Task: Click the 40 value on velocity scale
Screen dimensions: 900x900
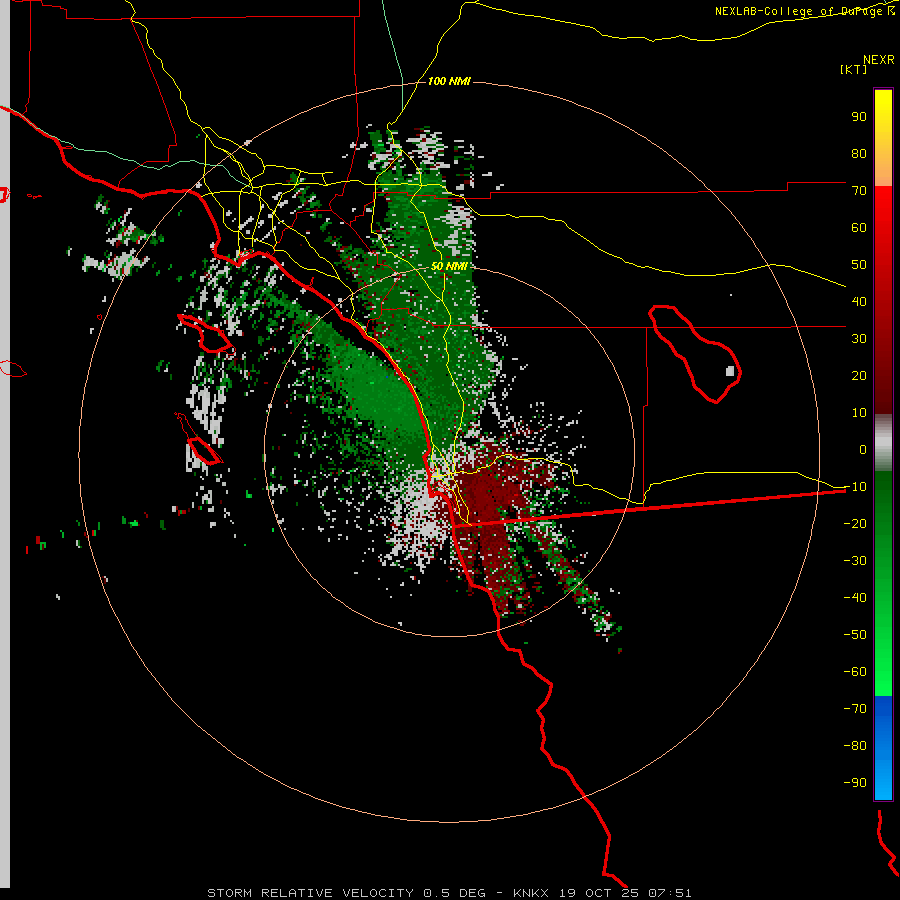Action: [859, 302]
